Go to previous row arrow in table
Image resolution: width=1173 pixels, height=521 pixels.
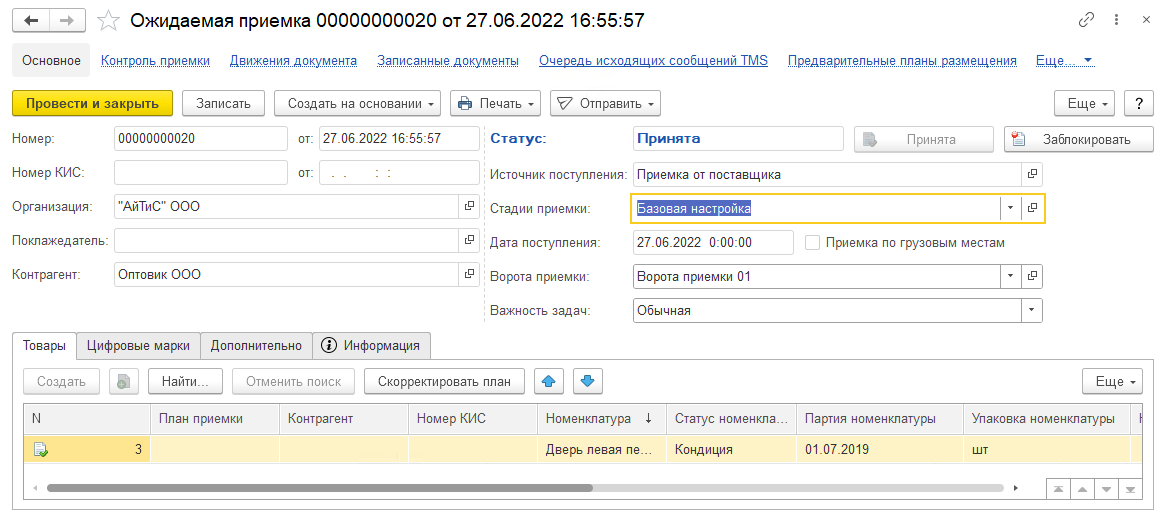(x=1082, y=489)
